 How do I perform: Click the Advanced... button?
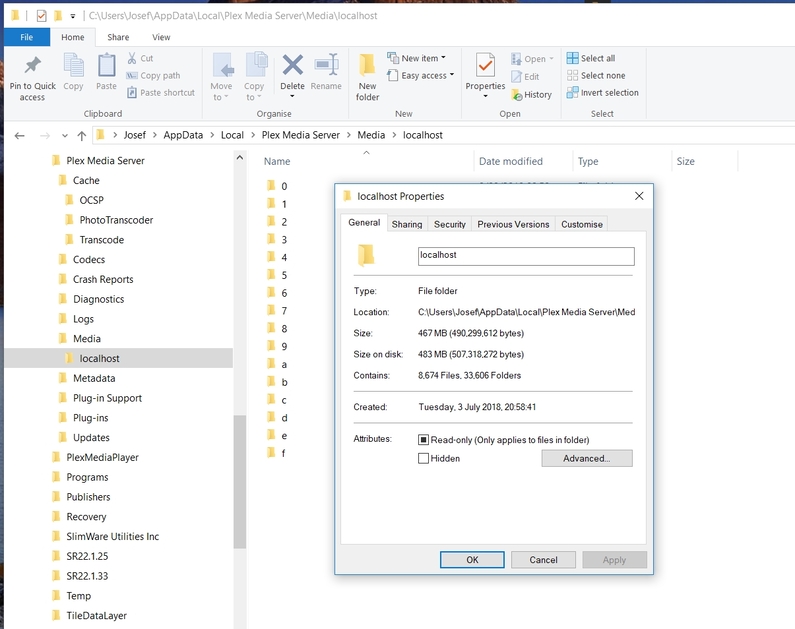click(586, 458)
